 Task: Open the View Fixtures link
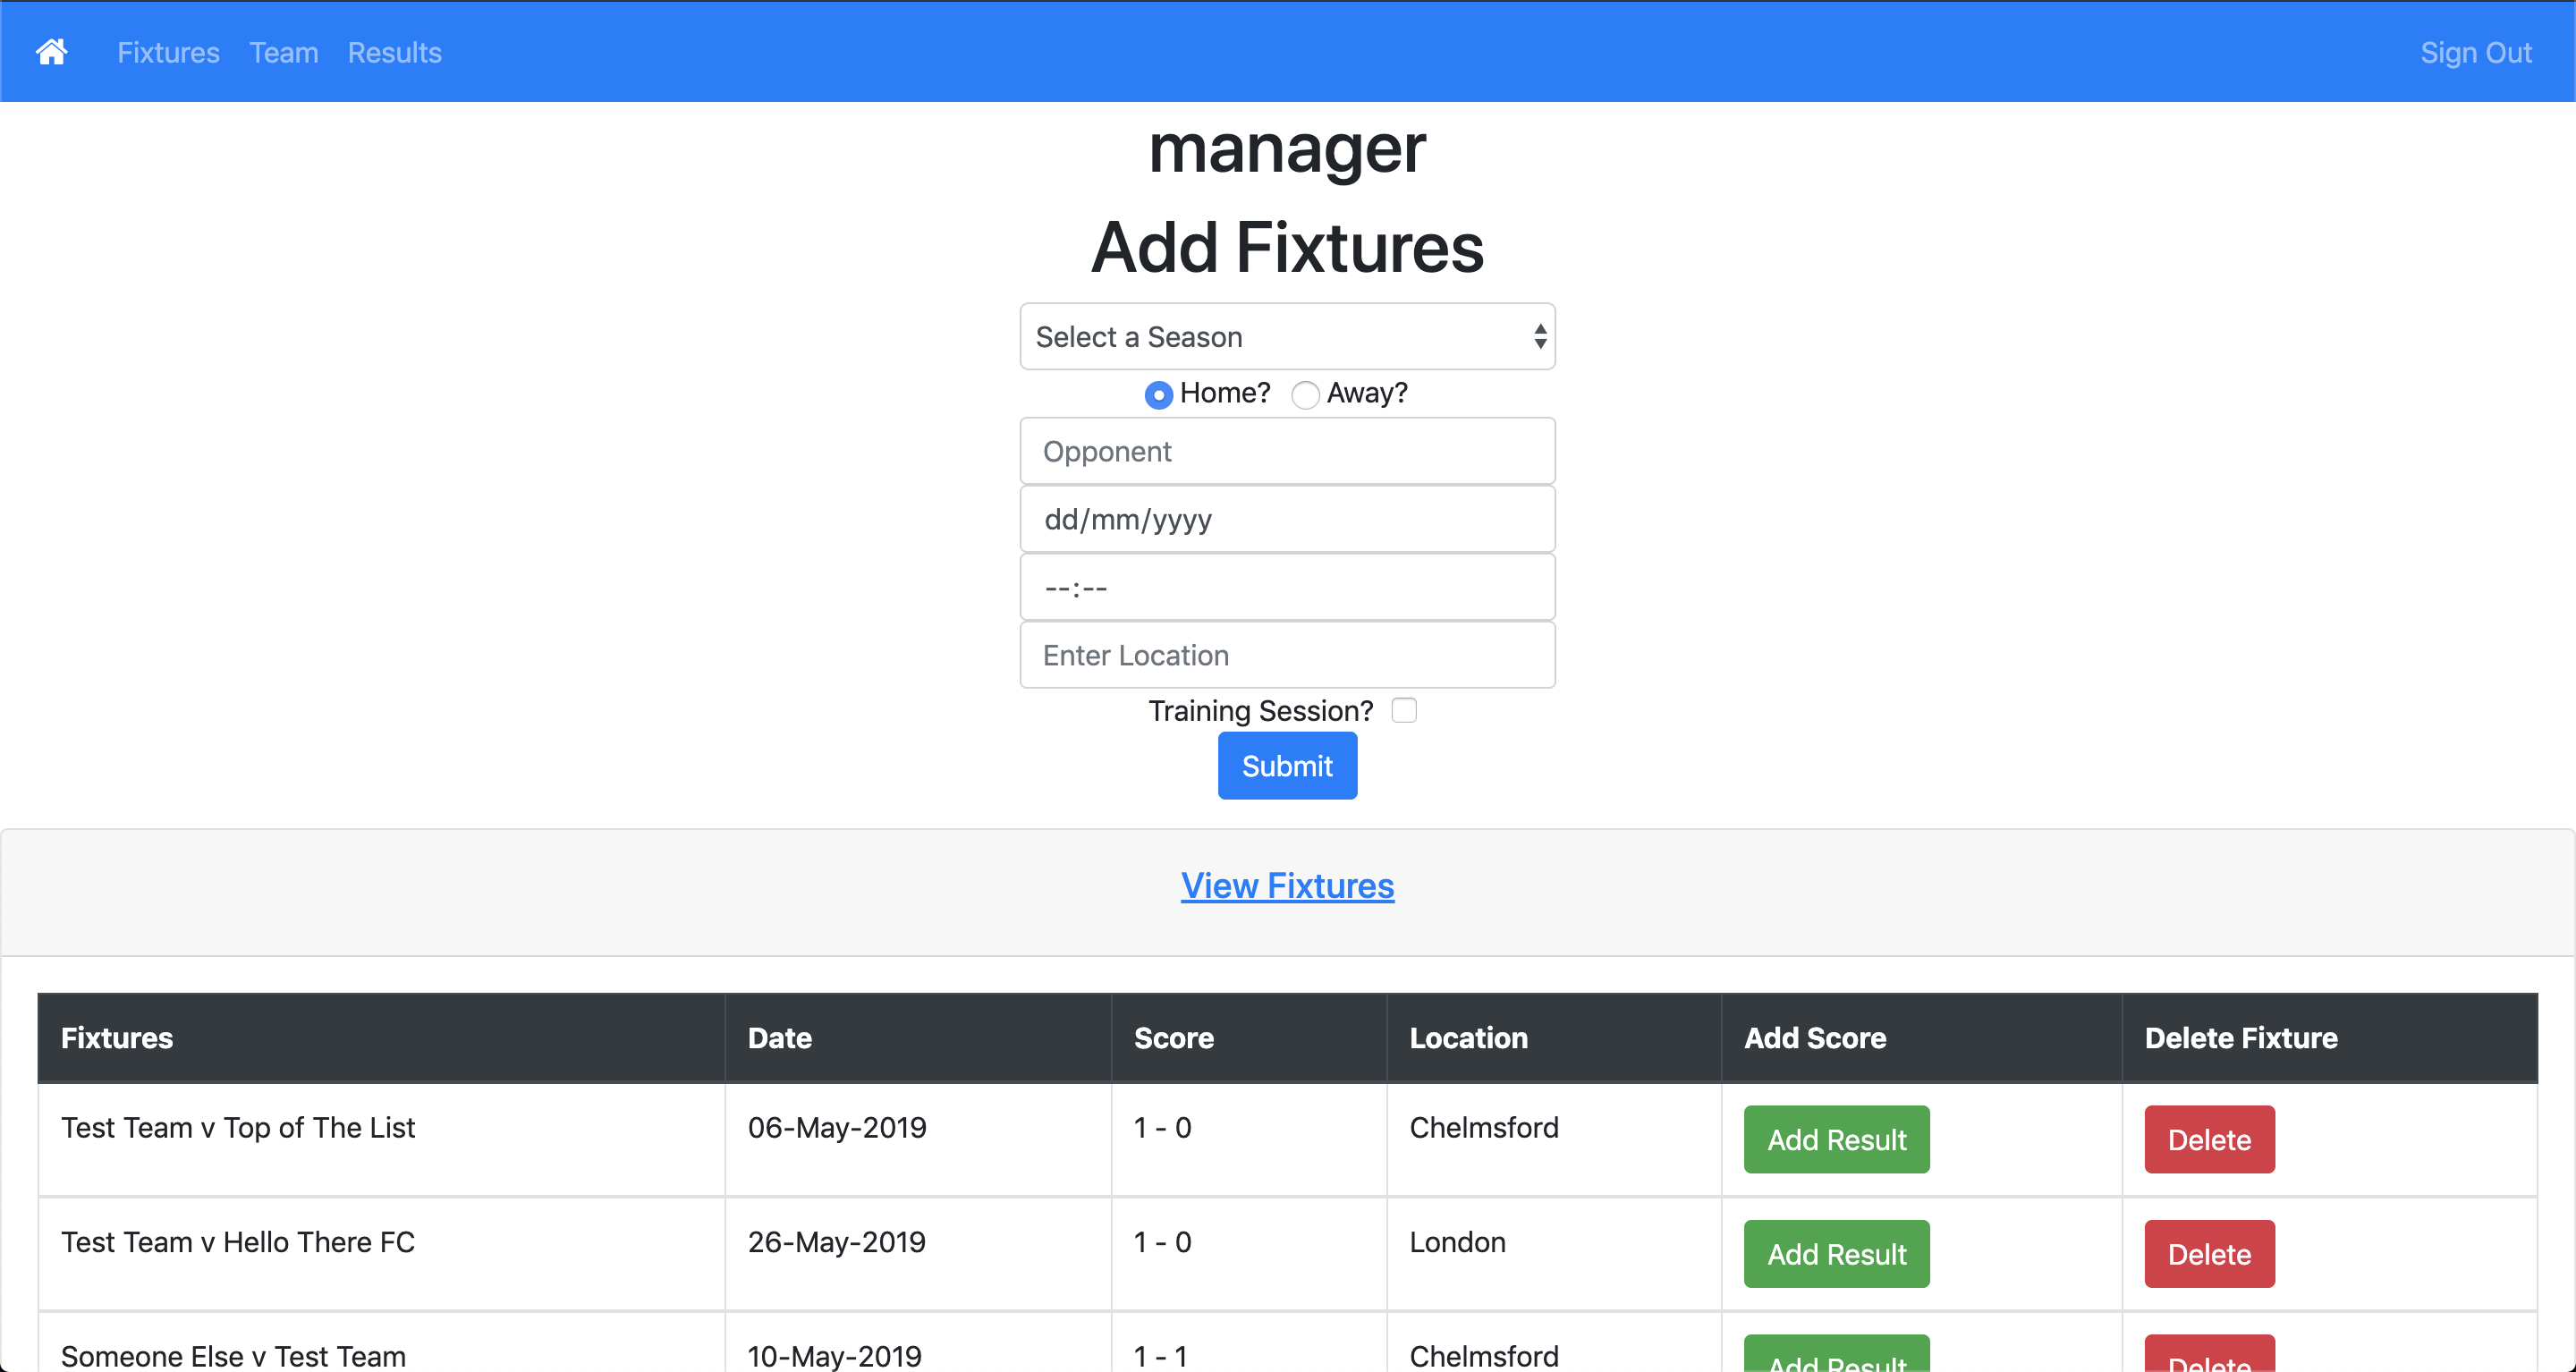click(1287, 886)
